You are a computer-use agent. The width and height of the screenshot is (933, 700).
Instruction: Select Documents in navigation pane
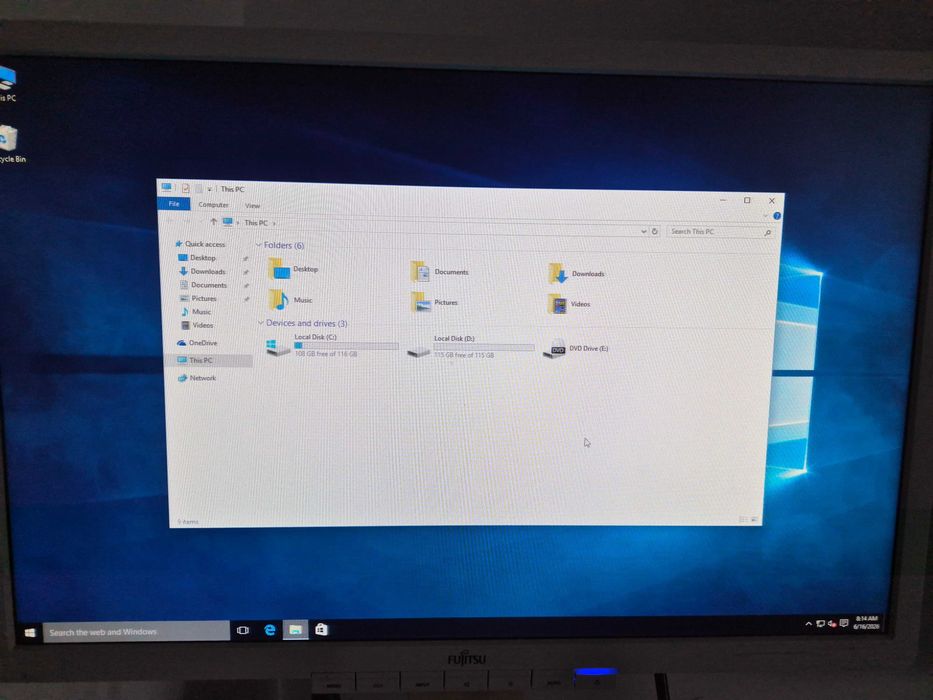point(203,285)
